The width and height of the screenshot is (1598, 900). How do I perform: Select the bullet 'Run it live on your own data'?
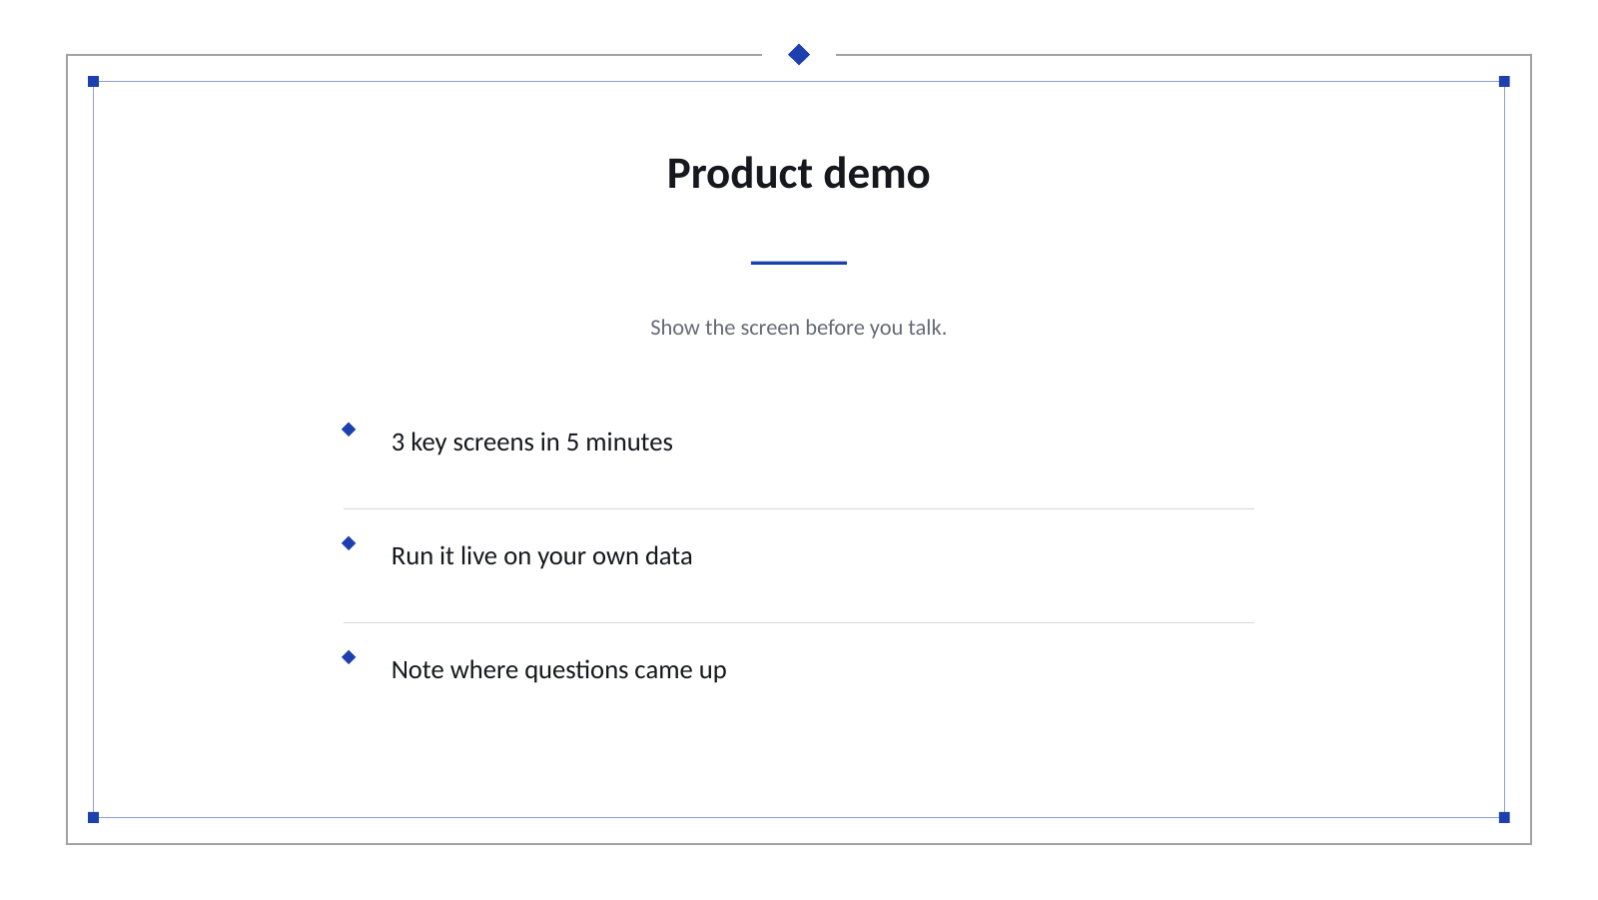click(x=541, y=556)
